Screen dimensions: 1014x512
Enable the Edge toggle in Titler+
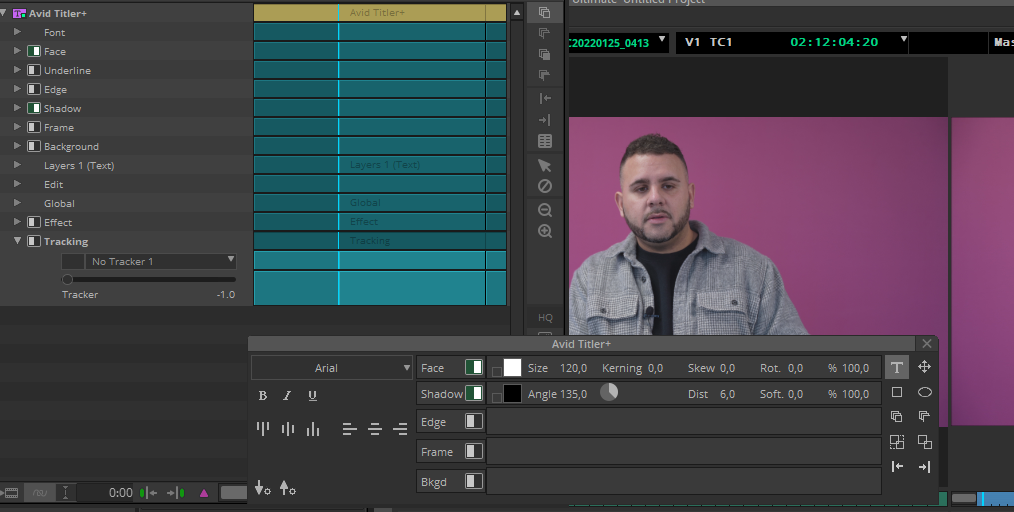click(474, 422)
